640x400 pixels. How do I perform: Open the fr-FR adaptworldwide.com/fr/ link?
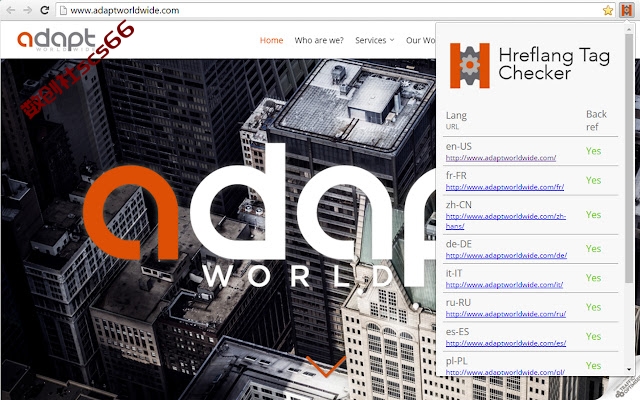click(x=505, y=187)
